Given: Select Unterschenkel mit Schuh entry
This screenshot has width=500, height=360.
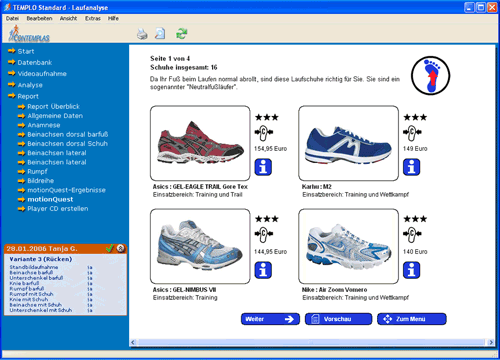Looking at the screenshot, I should pos(41,310).
